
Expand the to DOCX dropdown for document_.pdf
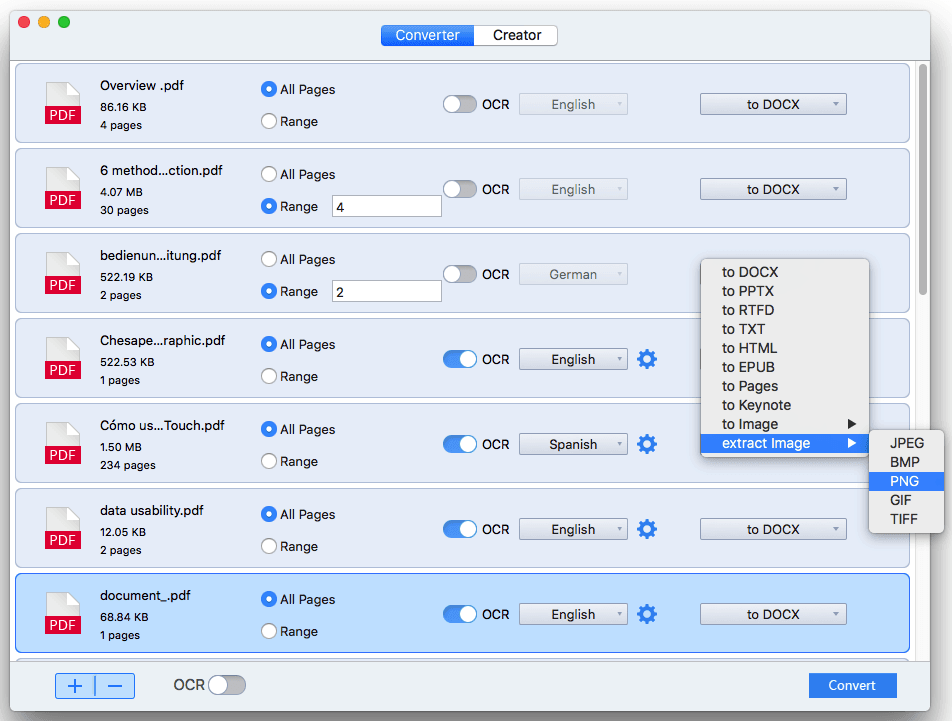click(773, 614)
